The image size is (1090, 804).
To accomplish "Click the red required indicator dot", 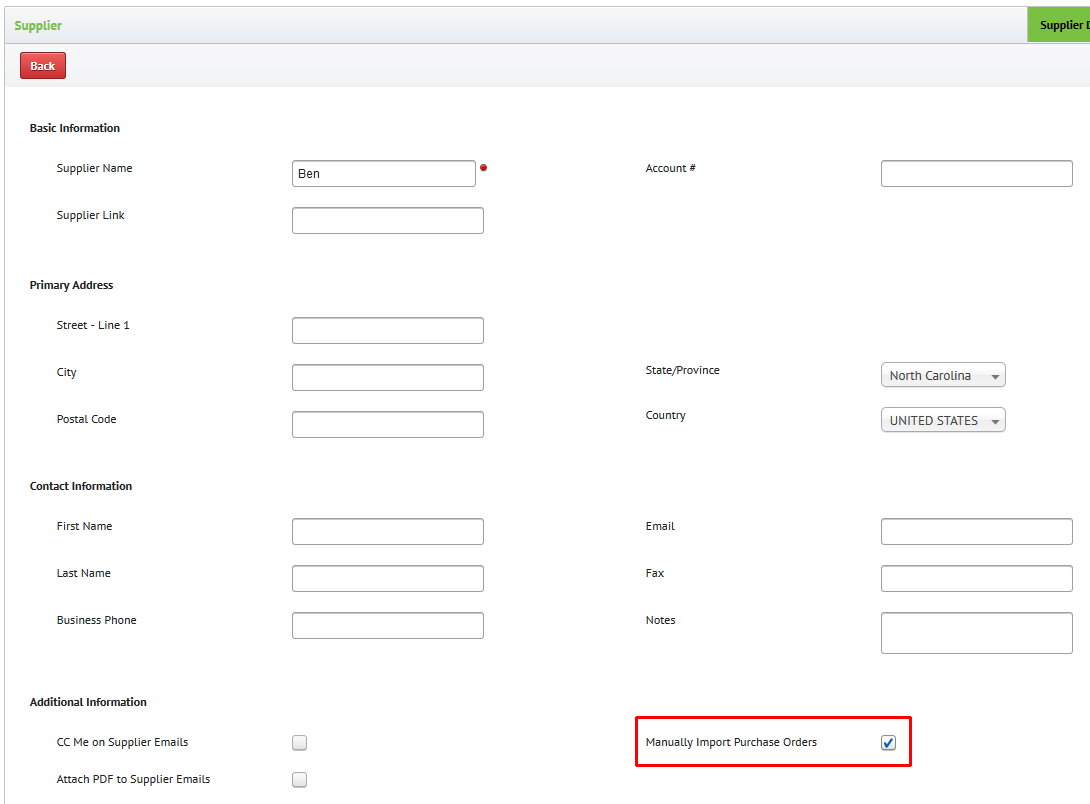I will pos(484,167).
